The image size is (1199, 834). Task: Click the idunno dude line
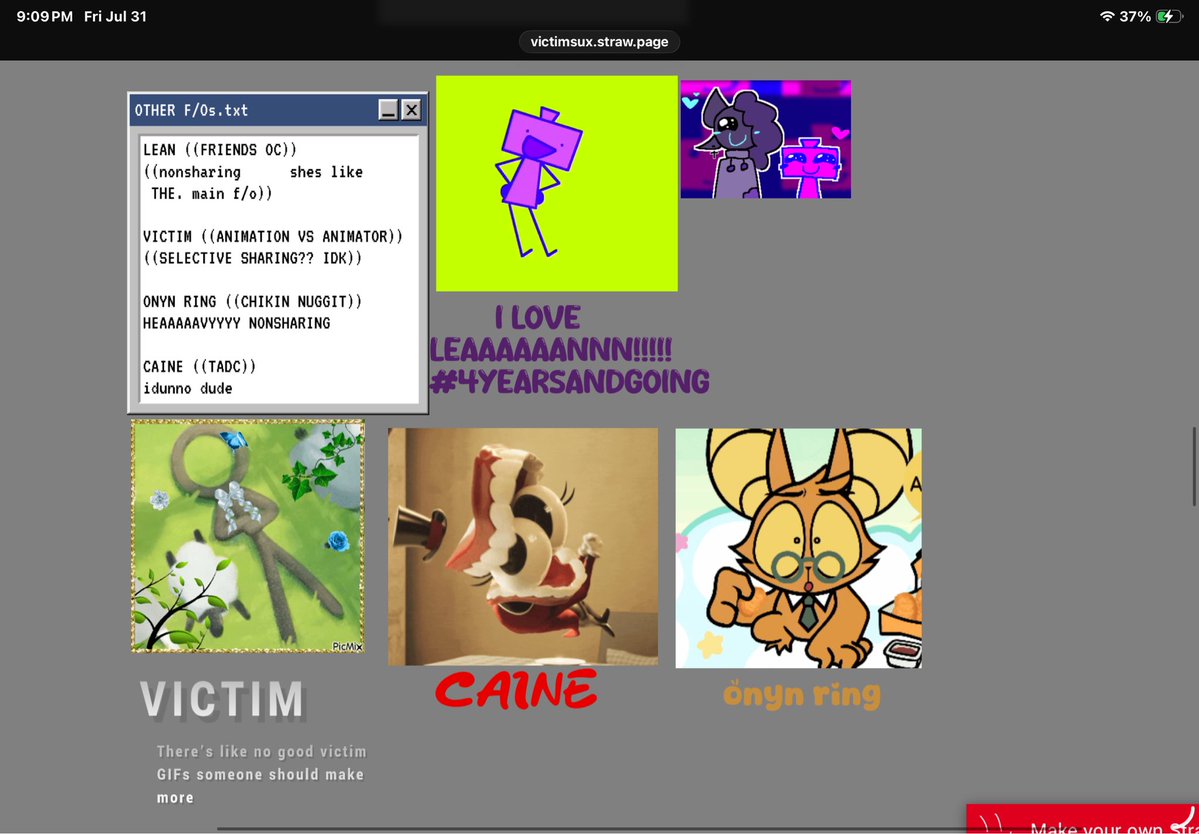coord(187,388)
